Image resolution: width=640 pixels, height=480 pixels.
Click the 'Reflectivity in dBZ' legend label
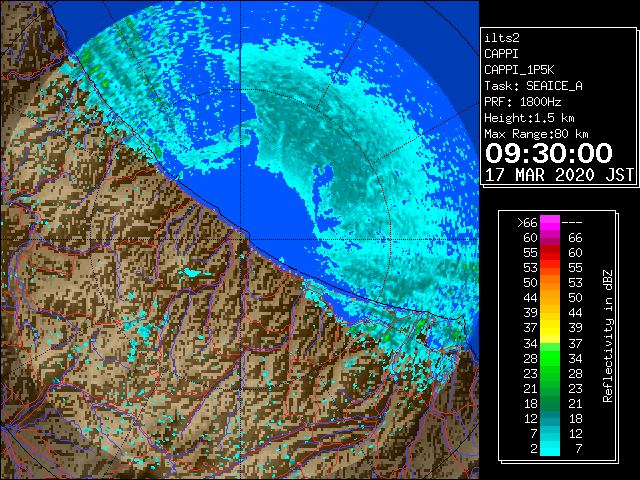[607, 336]
